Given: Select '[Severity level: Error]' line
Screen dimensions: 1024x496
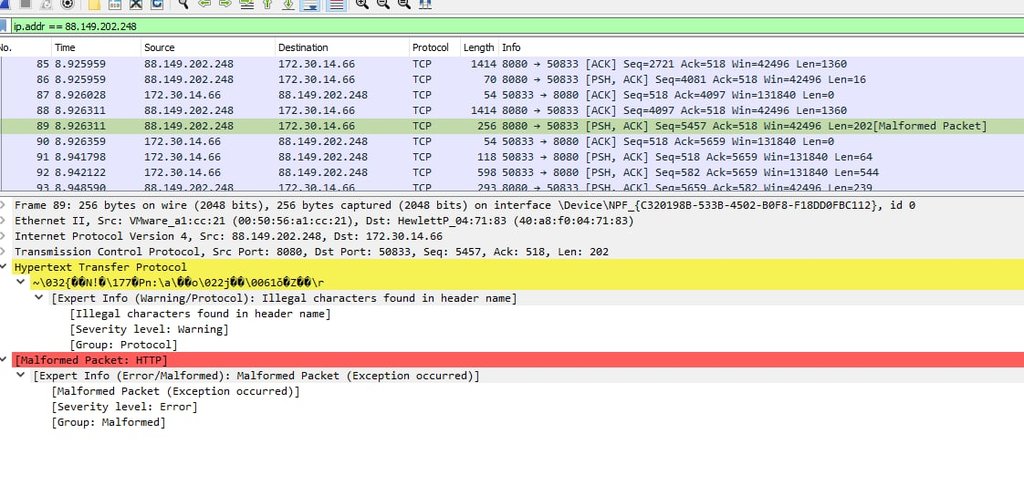Looking at the screenshot, I should pyautogui.click(x=124, y=407).
